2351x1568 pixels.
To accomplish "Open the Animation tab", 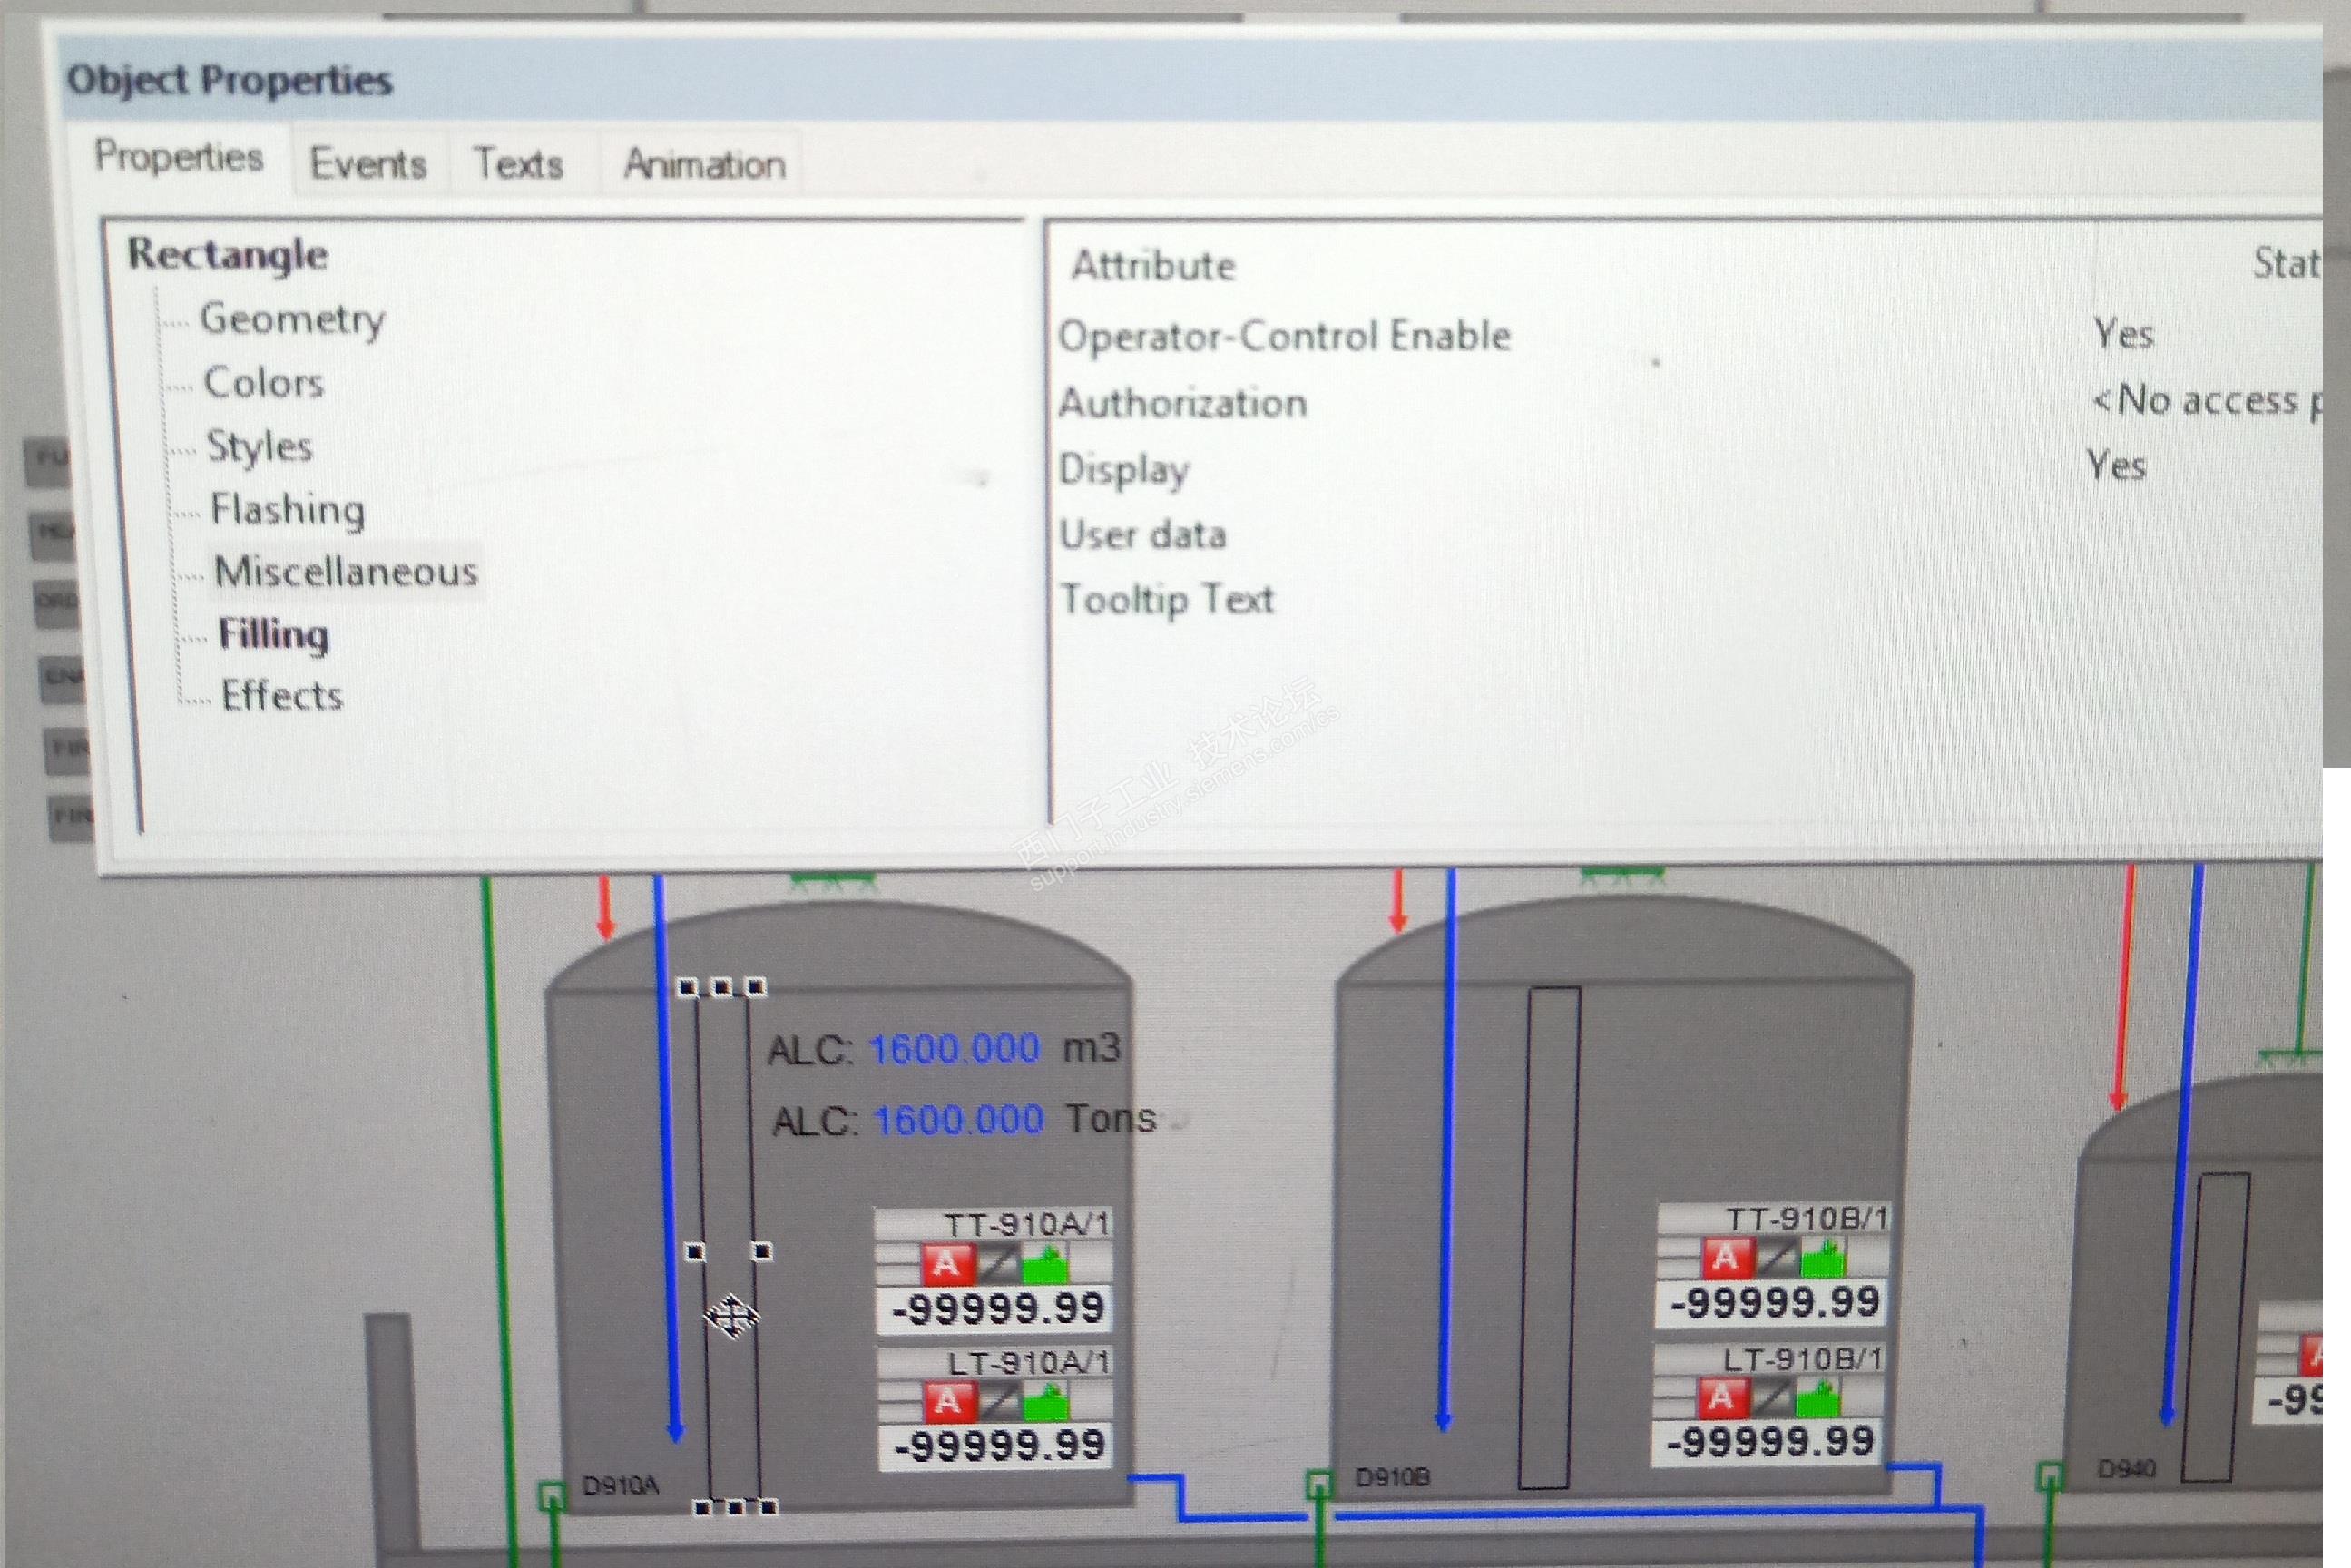I will 704,164.
